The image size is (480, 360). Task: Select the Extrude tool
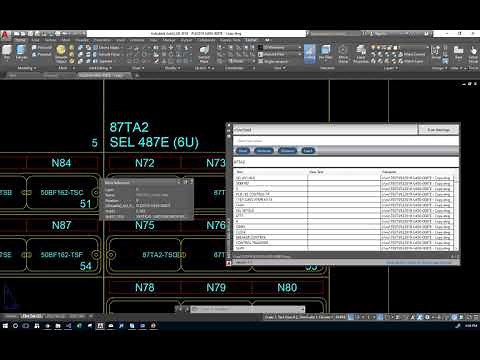click(21, 53)
